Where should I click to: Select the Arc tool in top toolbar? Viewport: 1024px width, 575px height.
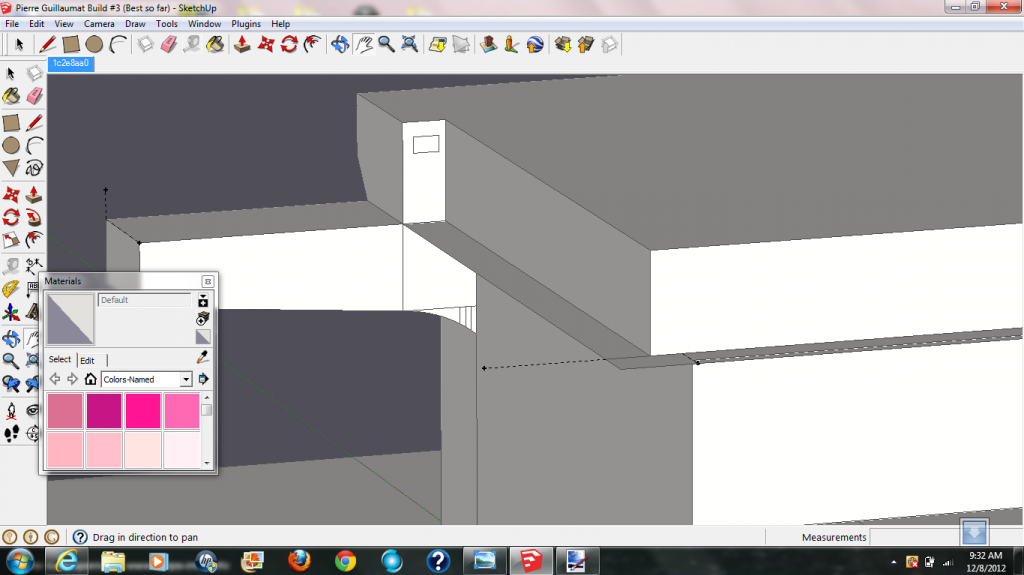pyautogui.click(x=118, y=44)
